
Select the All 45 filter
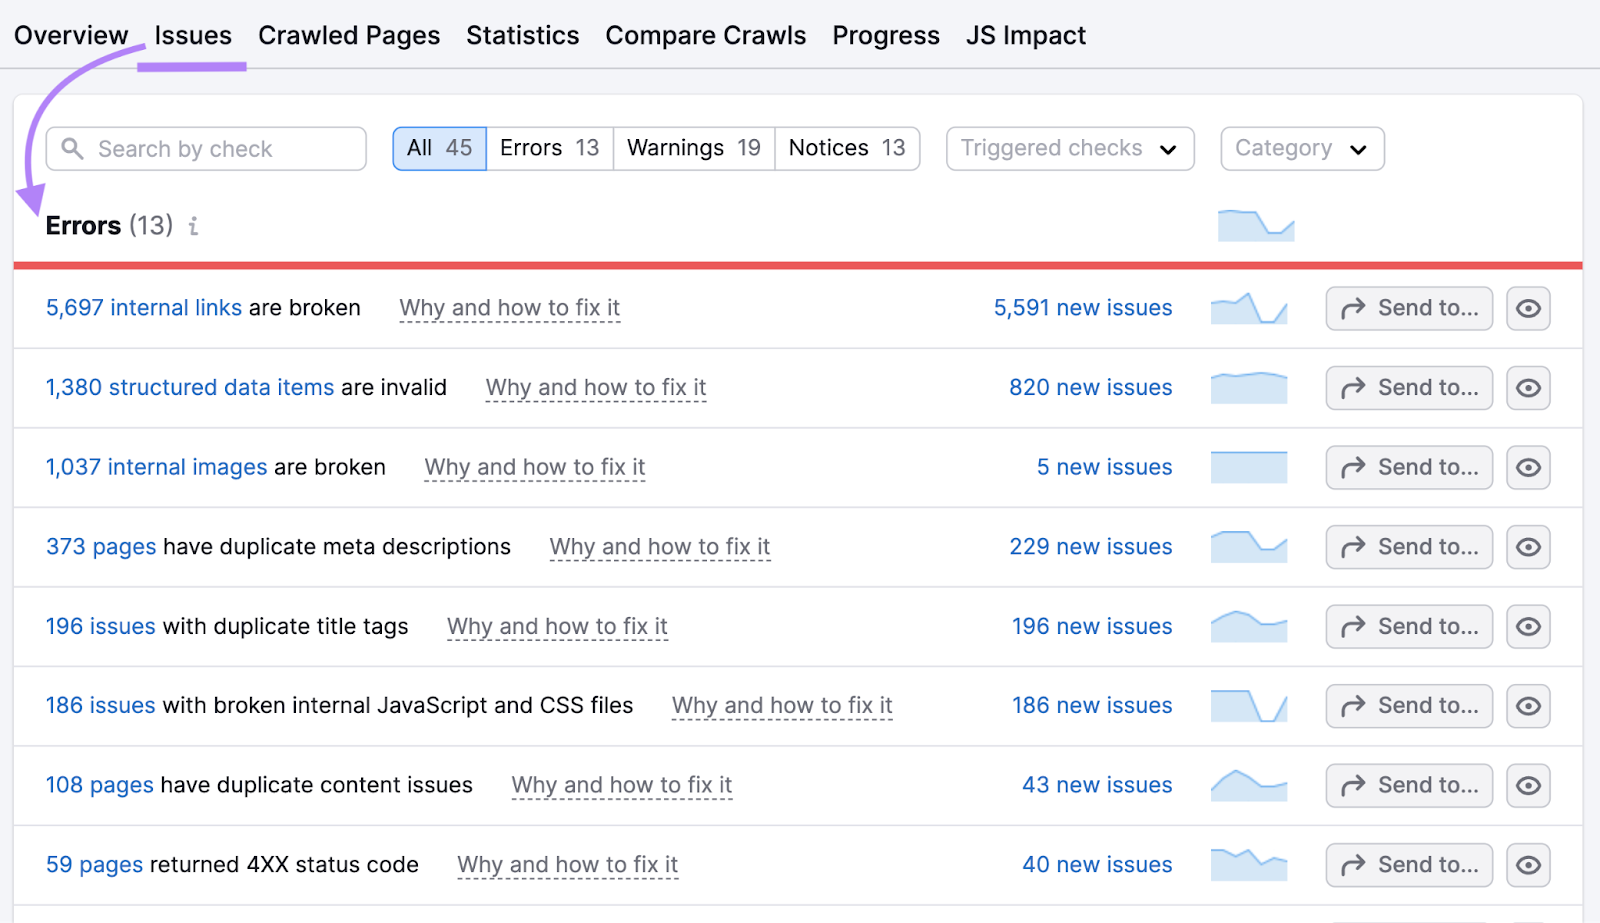440,149
